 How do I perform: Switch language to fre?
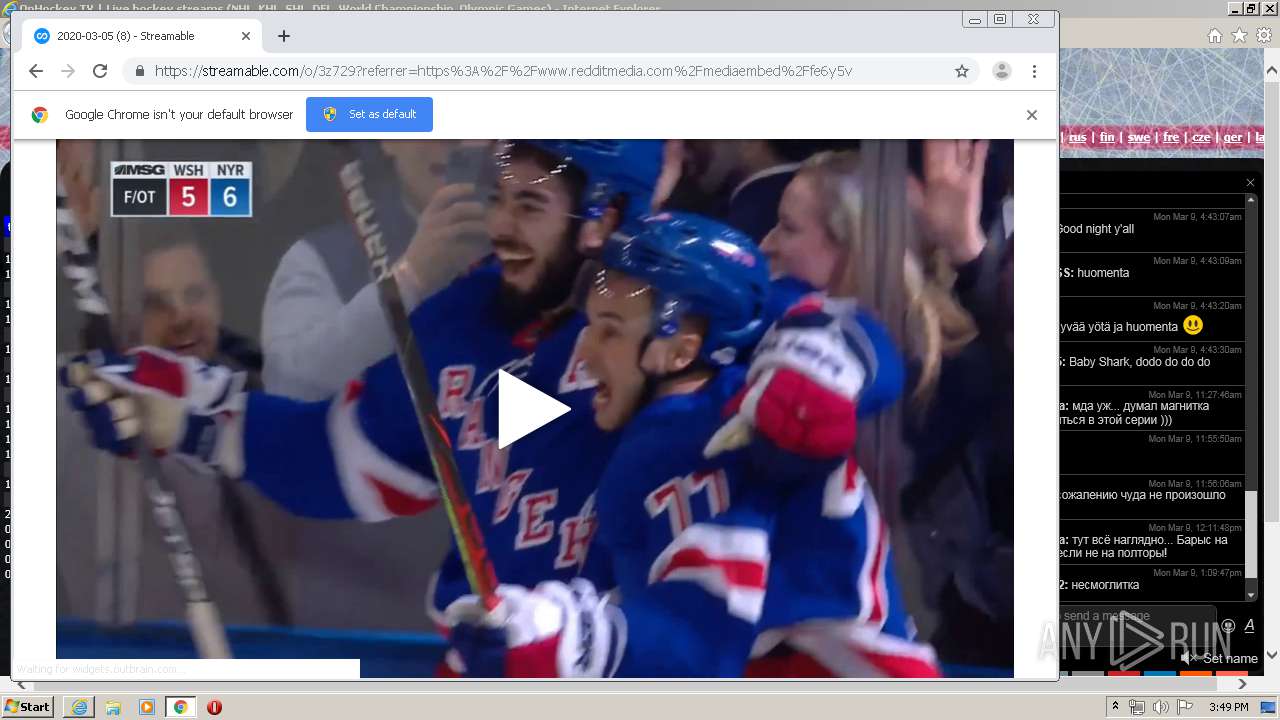1171,137
